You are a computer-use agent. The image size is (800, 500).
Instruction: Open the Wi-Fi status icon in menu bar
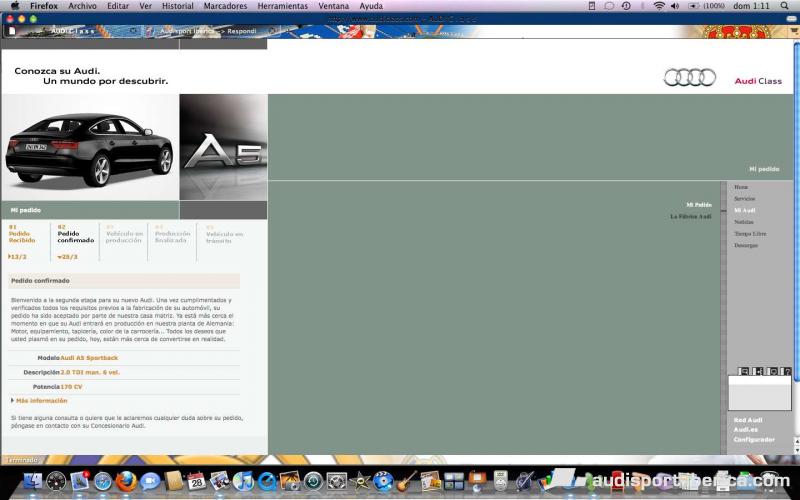click(x=659, y=6)
